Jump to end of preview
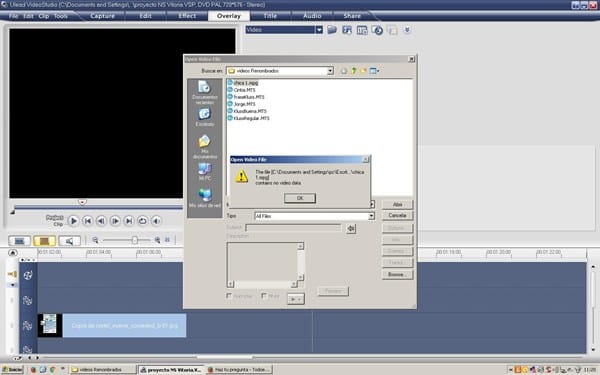 point(129,221)
